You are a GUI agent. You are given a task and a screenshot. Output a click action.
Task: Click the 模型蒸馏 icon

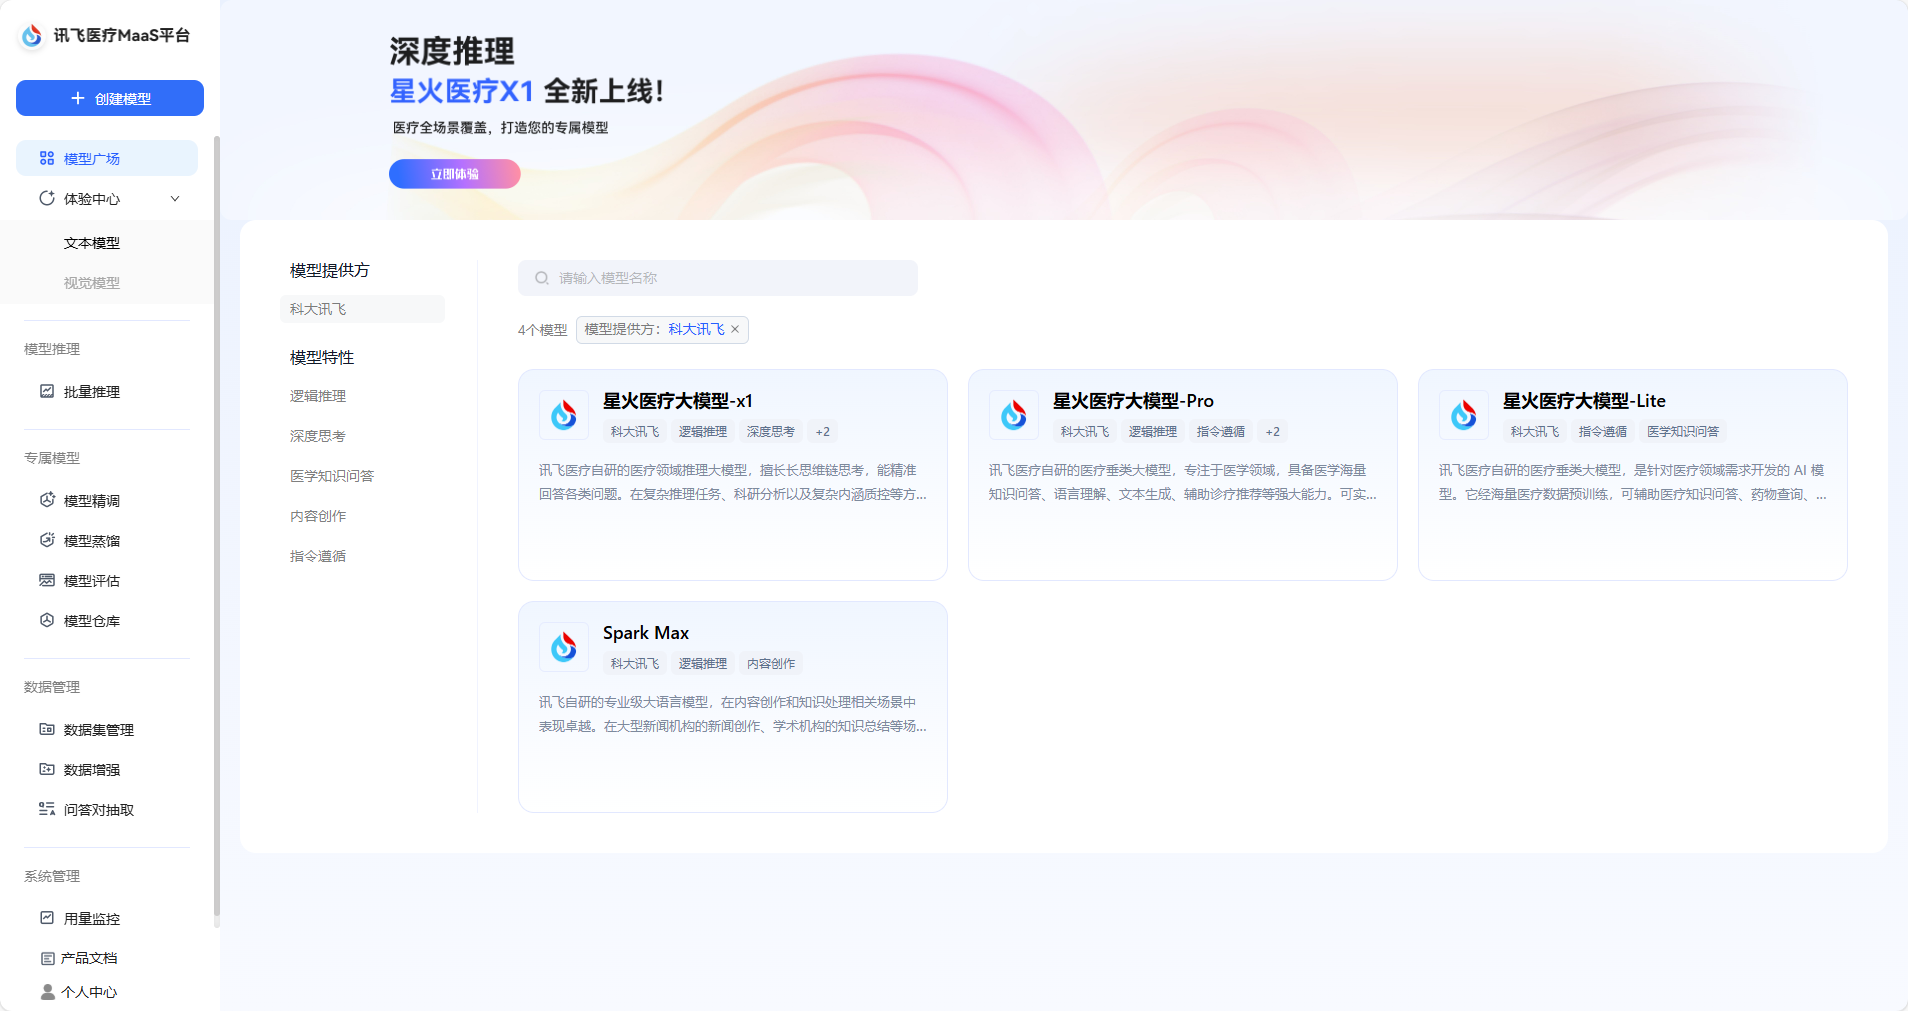(47, 540)
